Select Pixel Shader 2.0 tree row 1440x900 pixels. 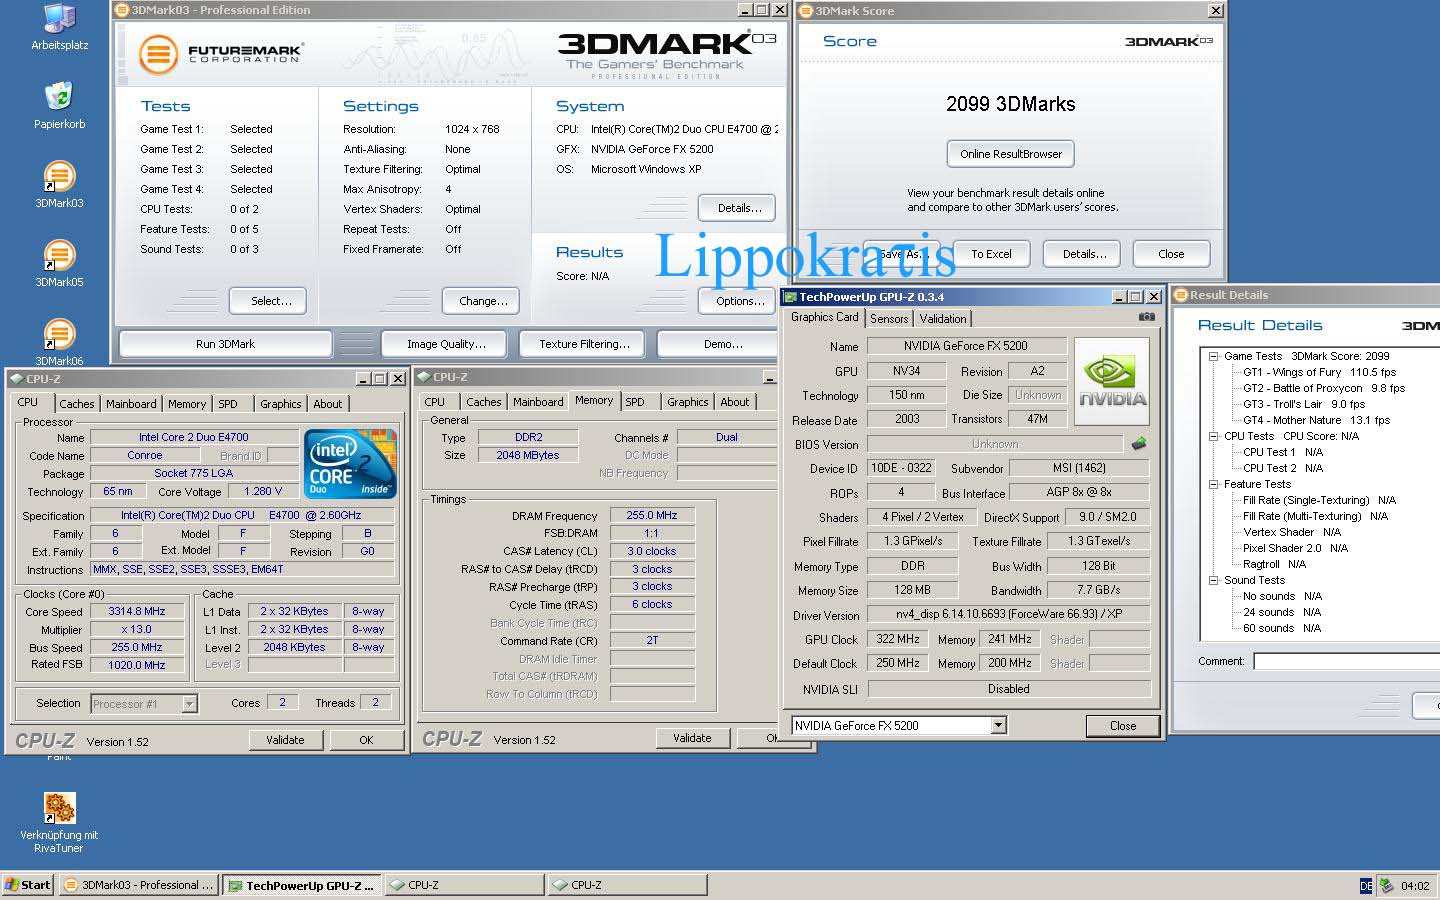[x=1295, y=548]
